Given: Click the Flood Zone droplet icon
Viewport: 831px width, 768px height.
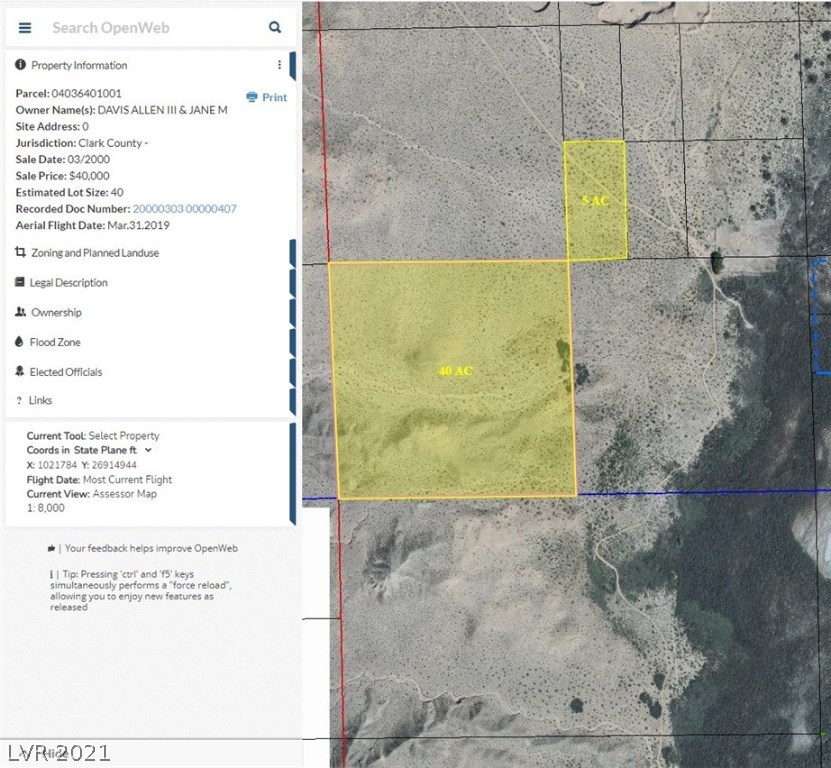Looking at the screenshot, I should pos(18,342).
